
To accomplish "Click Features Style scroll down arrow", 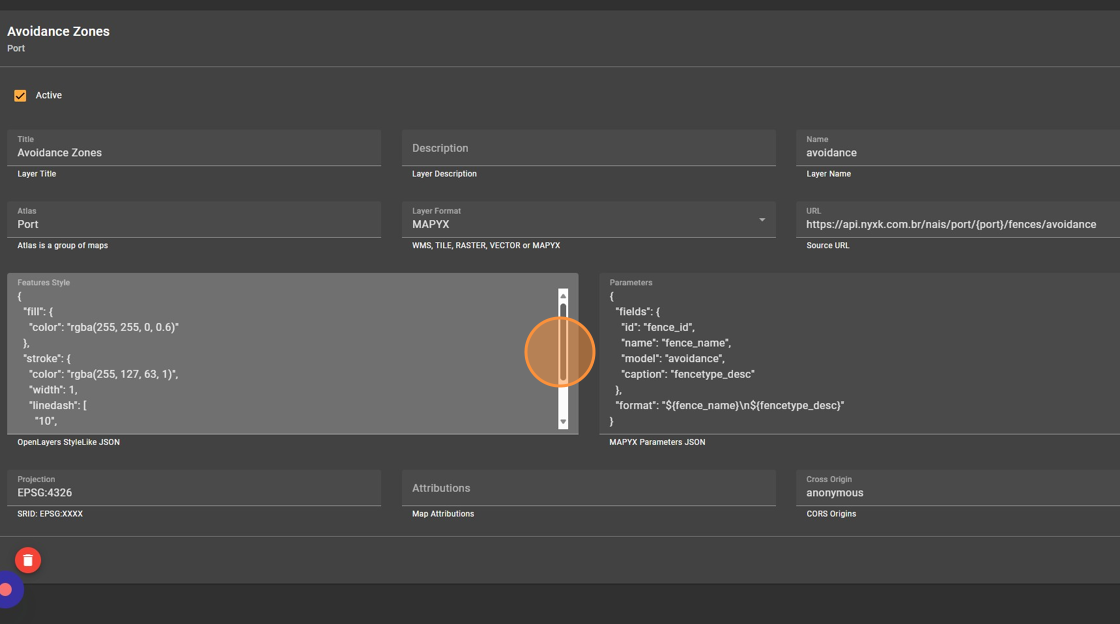I will click(x=563, y=422).
